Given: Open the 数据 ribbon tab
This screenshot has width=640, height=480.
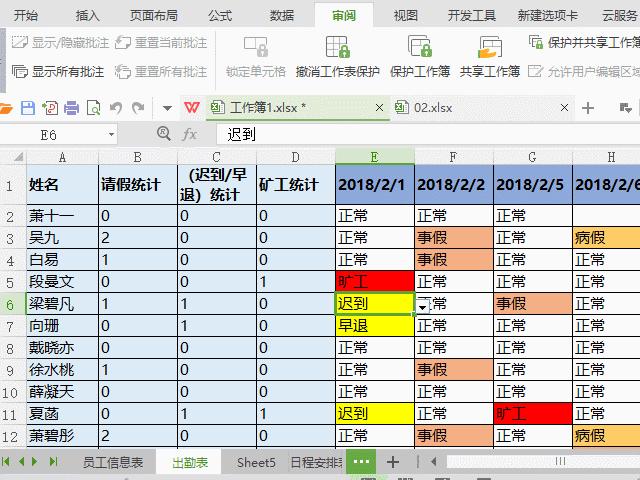Looking at the screenshot, I should (282, 16).
